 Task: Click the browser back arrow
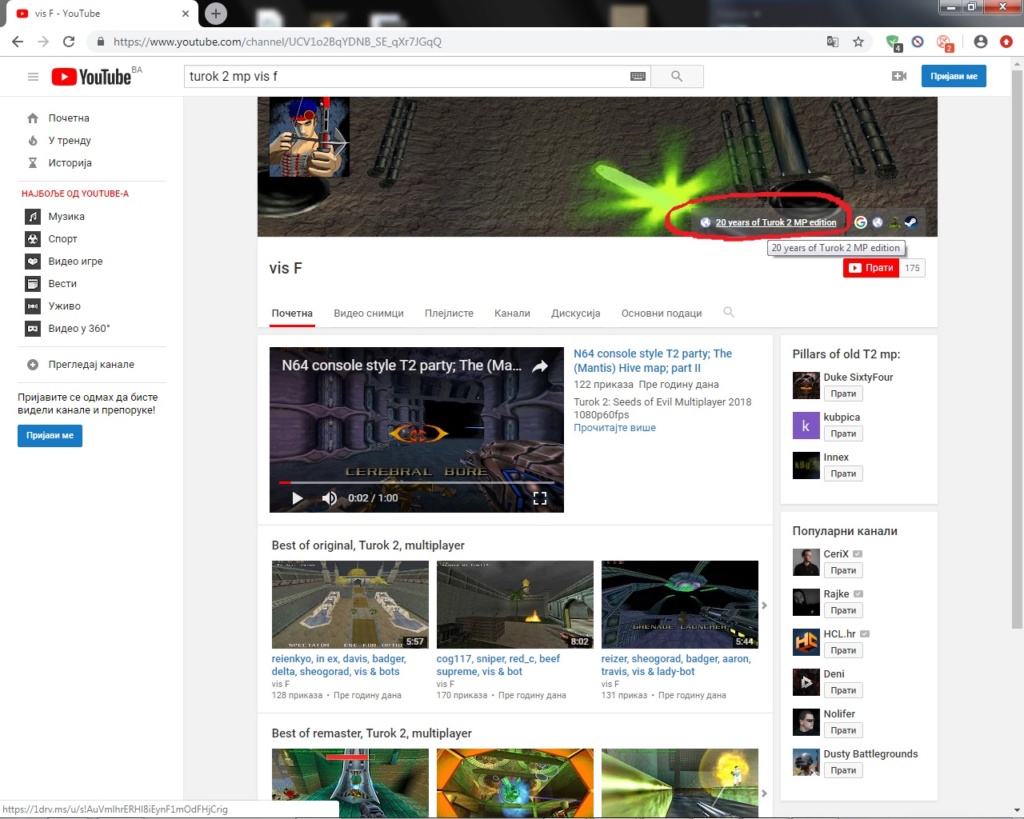[18, 42]
